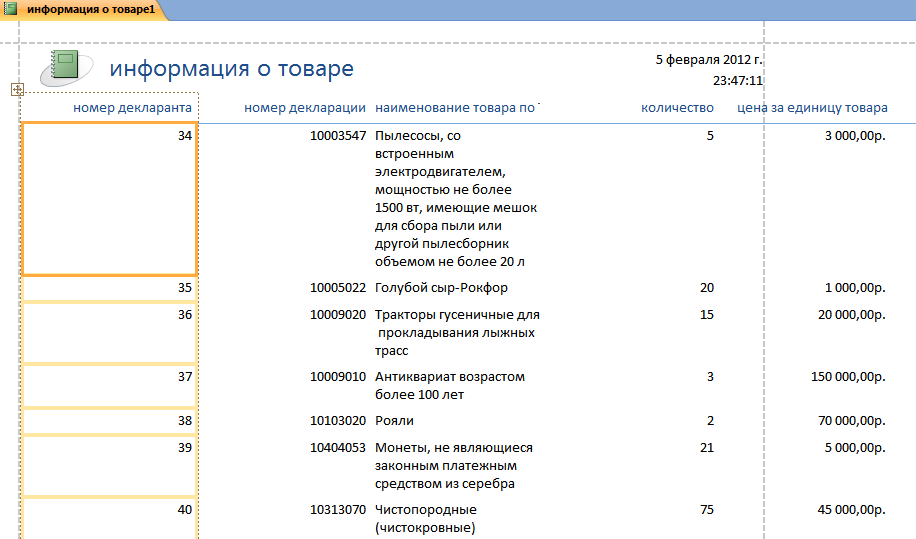Select header 'цена за единицу товара'
This screenshot has width=916, height=539.
(812, 107)
